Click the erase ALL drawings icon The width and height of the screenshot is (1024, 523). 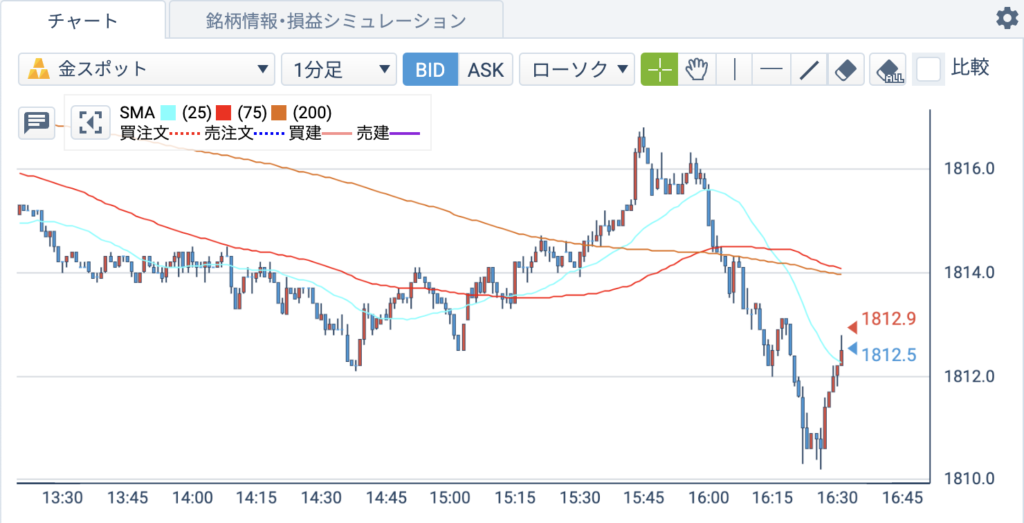[x=888, y=69]
